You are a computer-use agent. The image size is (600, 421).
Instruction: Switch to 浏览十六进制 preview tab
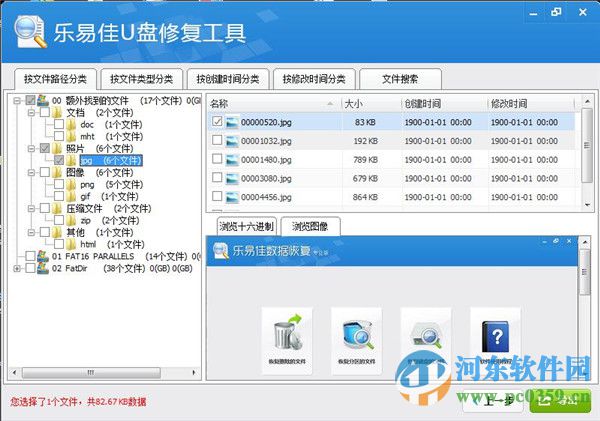pyautogui.click(x=247, y=227)
